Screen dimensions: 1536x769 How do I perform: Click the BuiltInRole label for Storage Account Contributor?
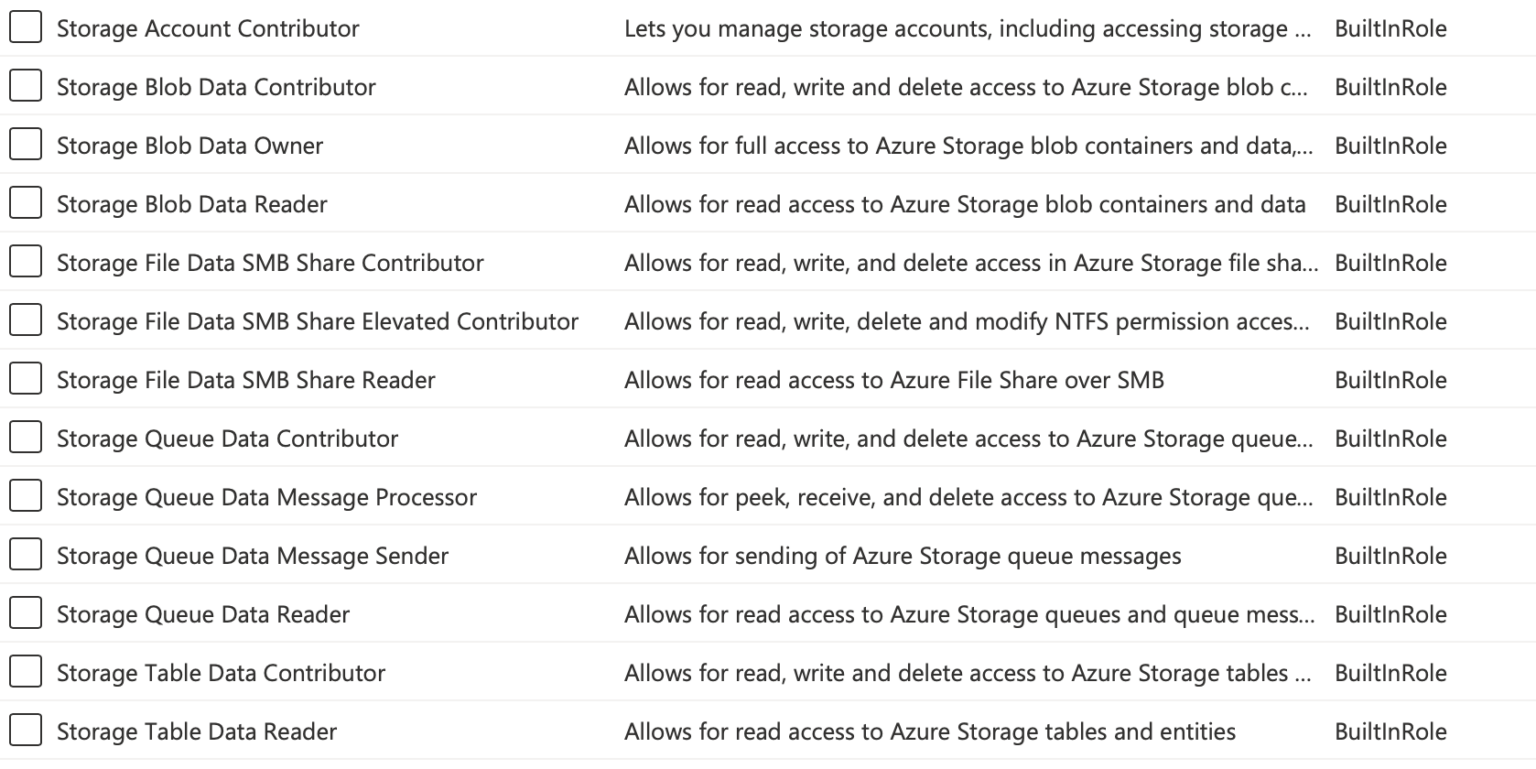[1390, 27]
